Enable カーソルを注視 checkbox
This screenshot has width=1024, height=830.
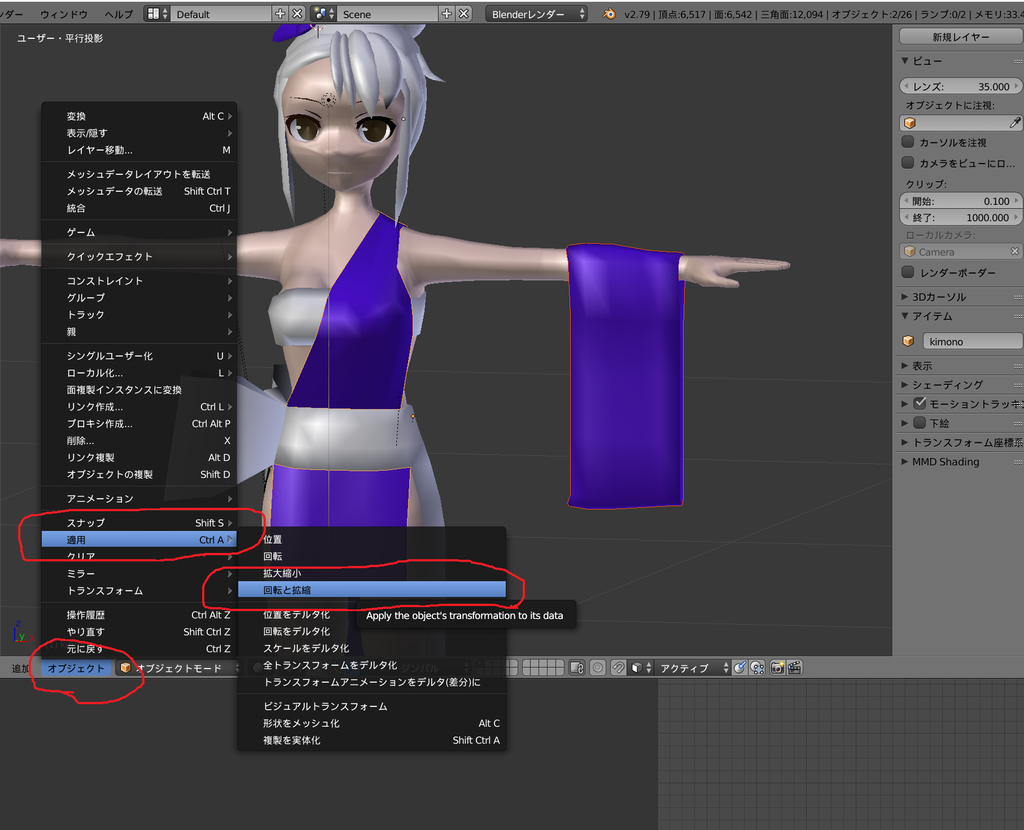[907, 142]
